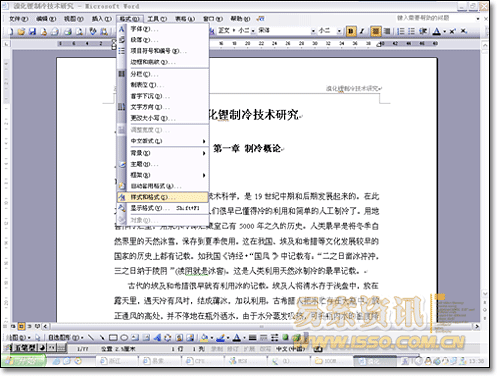The image size is (500, 378).
Task: Click the Insert WordArt icon
Action: tap(157, 338)
